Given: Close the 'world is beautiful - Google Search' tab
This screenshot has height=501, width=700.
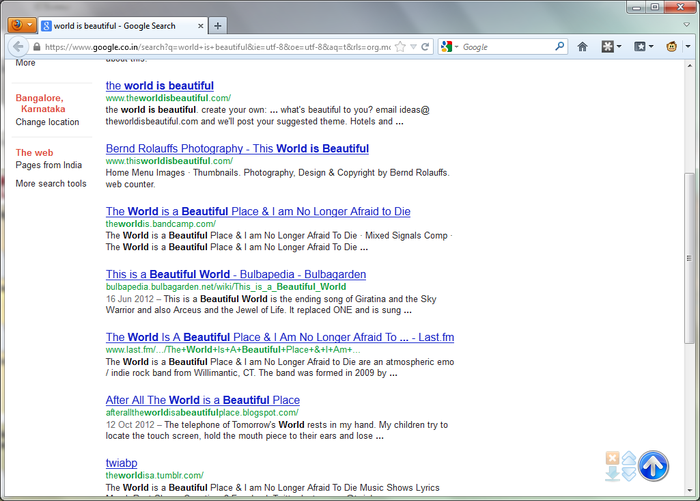Looking at the screenshot, I should (x=201, y=26).
